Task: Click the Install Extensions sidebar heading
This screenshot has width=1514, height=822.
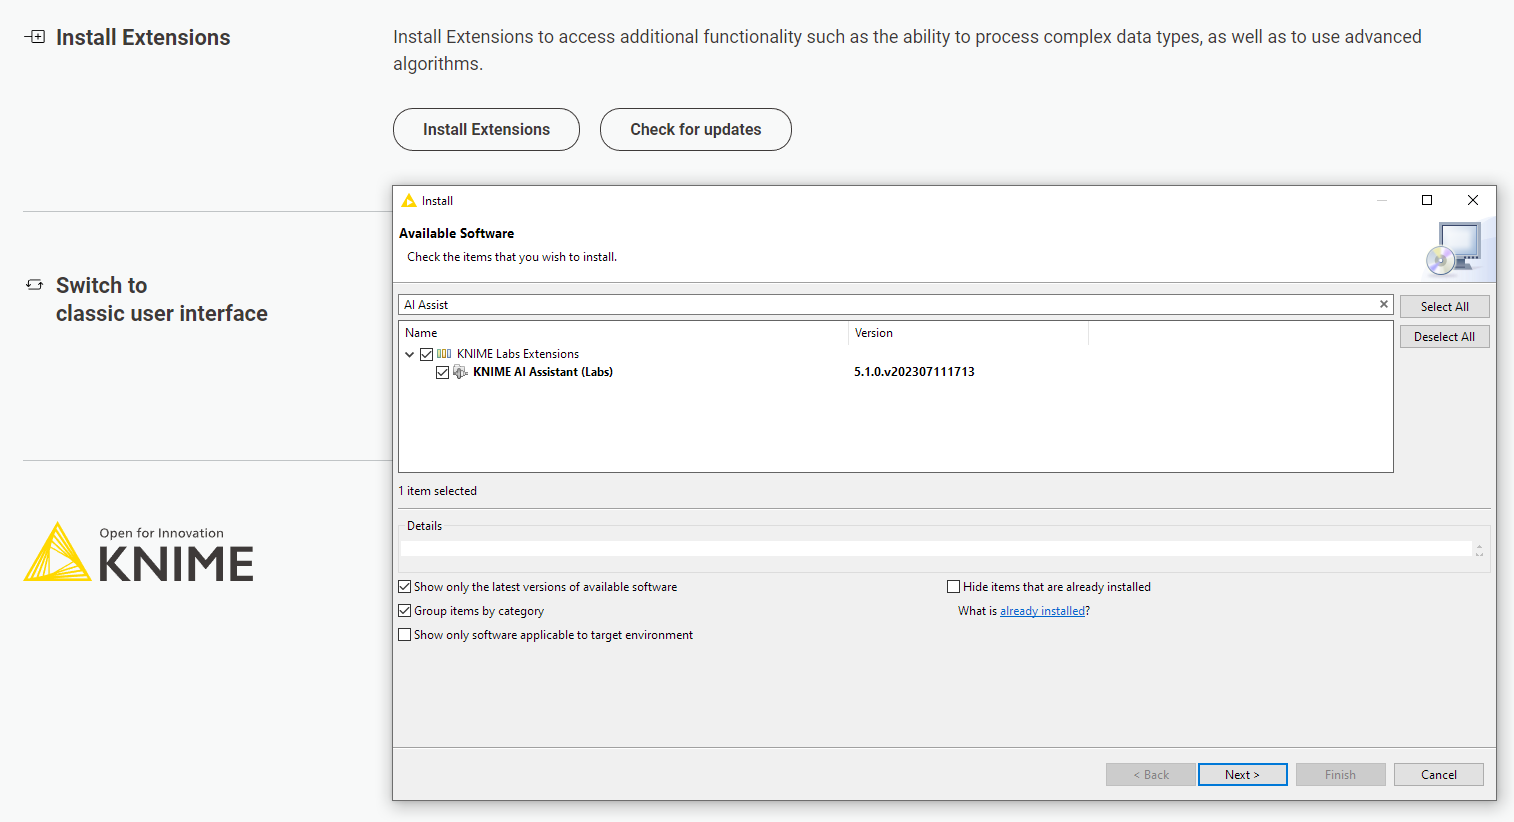Action: point(143,37)
